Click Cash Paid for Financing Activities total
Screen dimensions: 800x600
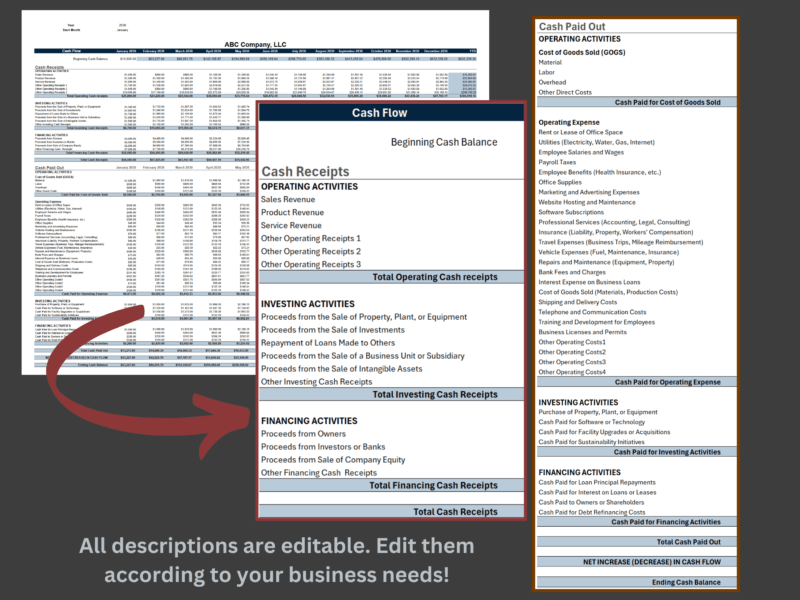click(637, 522)
